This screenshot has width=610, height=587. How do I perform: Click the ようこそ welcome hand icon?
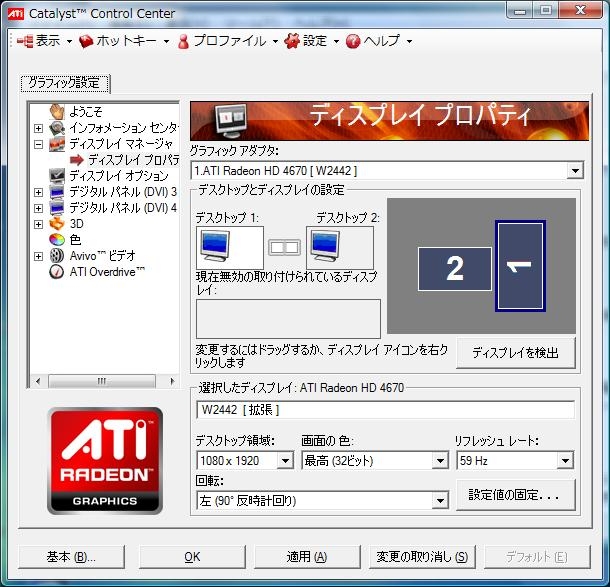pyautogui.click(x=57, y=112)
